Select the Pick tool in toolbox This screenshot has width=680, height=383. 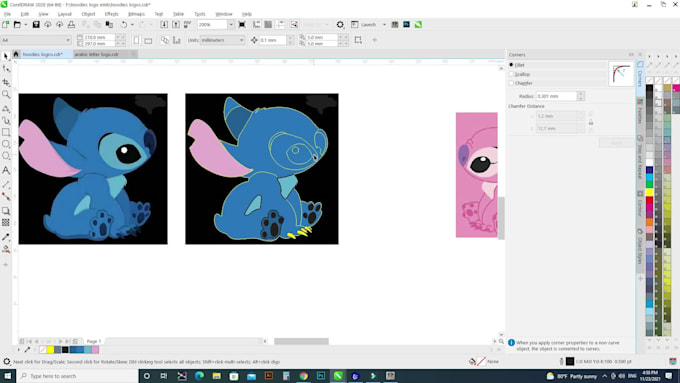(6, 56)
